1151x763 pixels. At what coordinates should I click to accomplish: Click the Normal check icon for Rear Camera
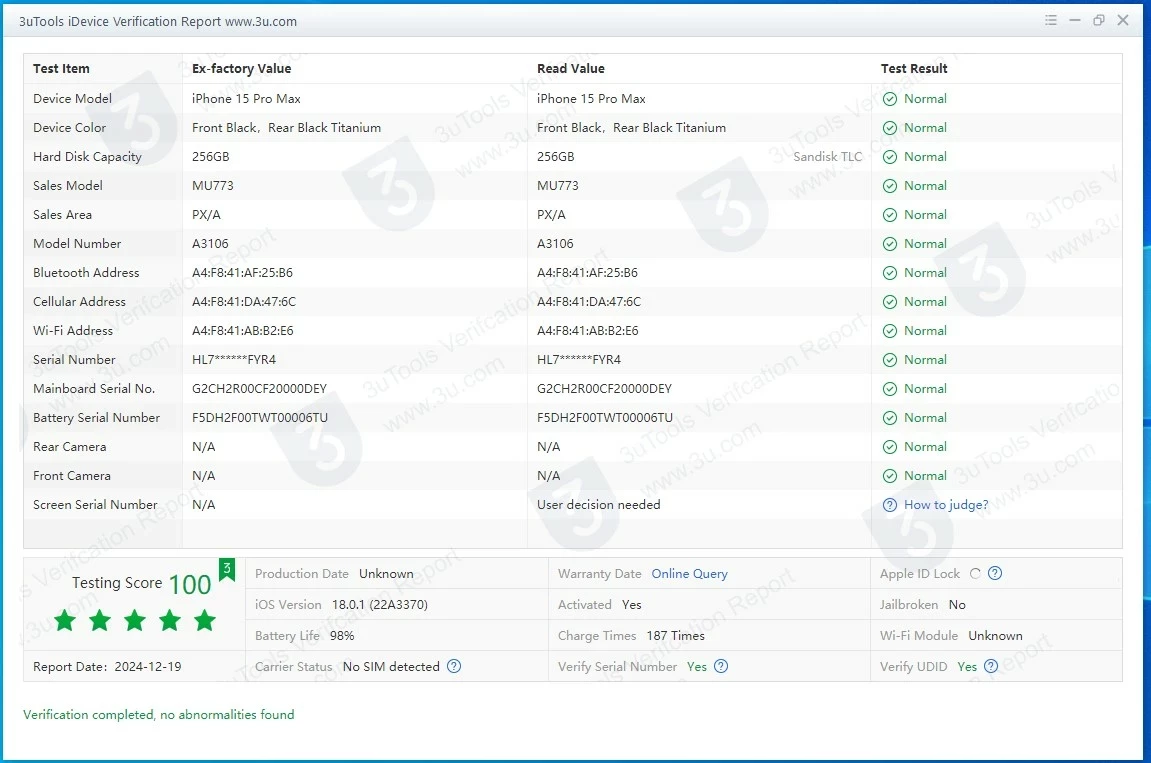tap(890, 447)
